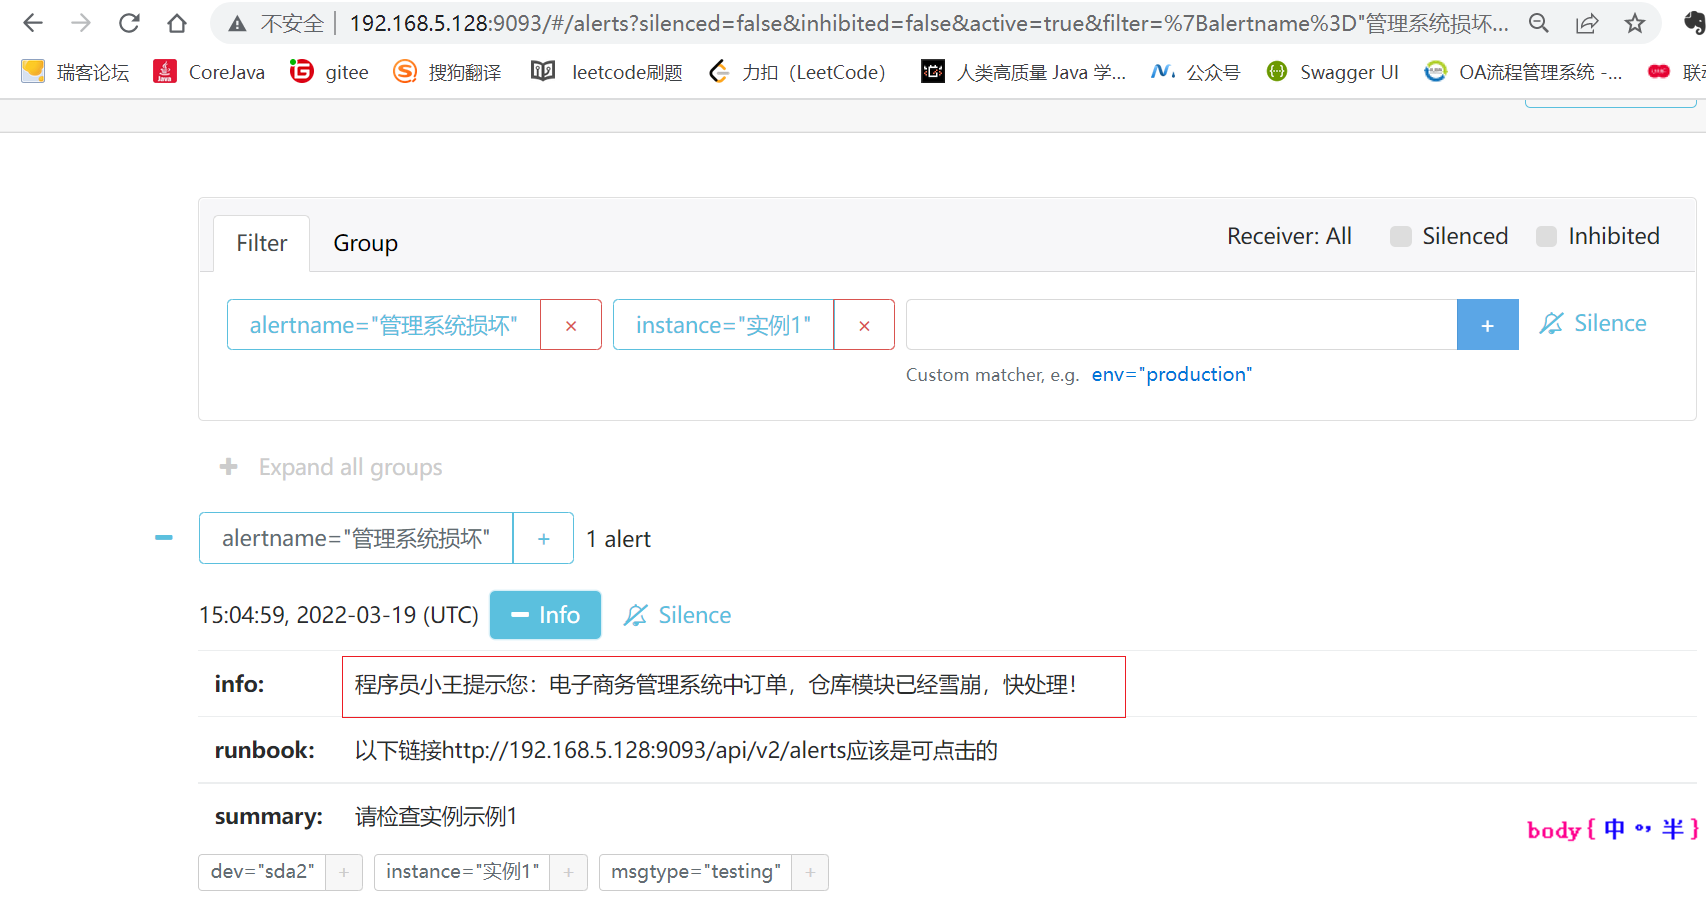Expand all groups
This screenshot has width=1706, height=902.
point(330,466)
